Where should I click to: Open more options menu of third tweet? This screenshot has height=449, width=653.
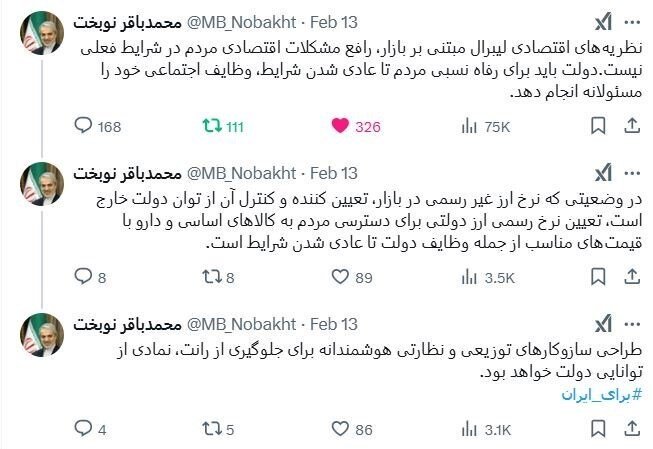pos(631,324)
